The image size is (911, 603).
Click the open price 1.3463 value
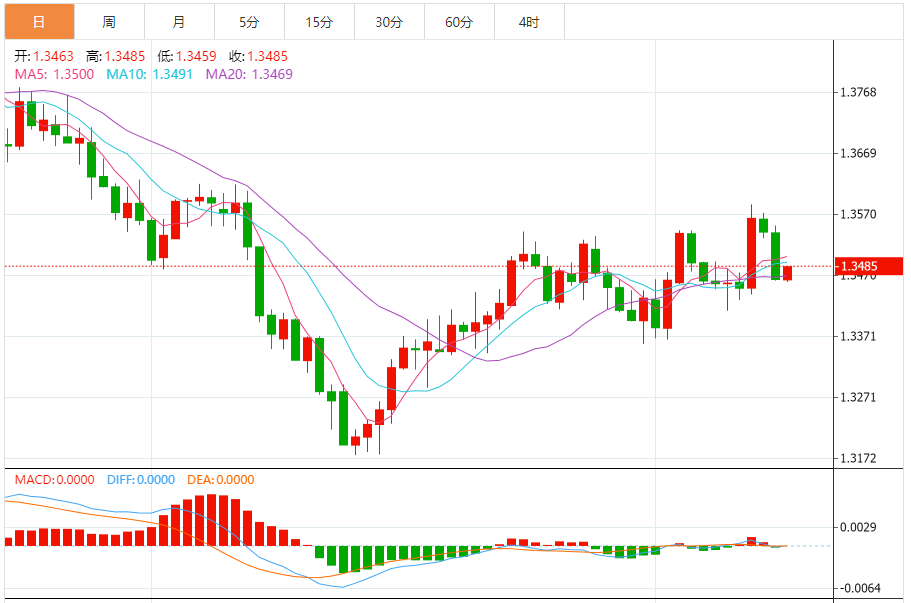[x=53, y=56]
